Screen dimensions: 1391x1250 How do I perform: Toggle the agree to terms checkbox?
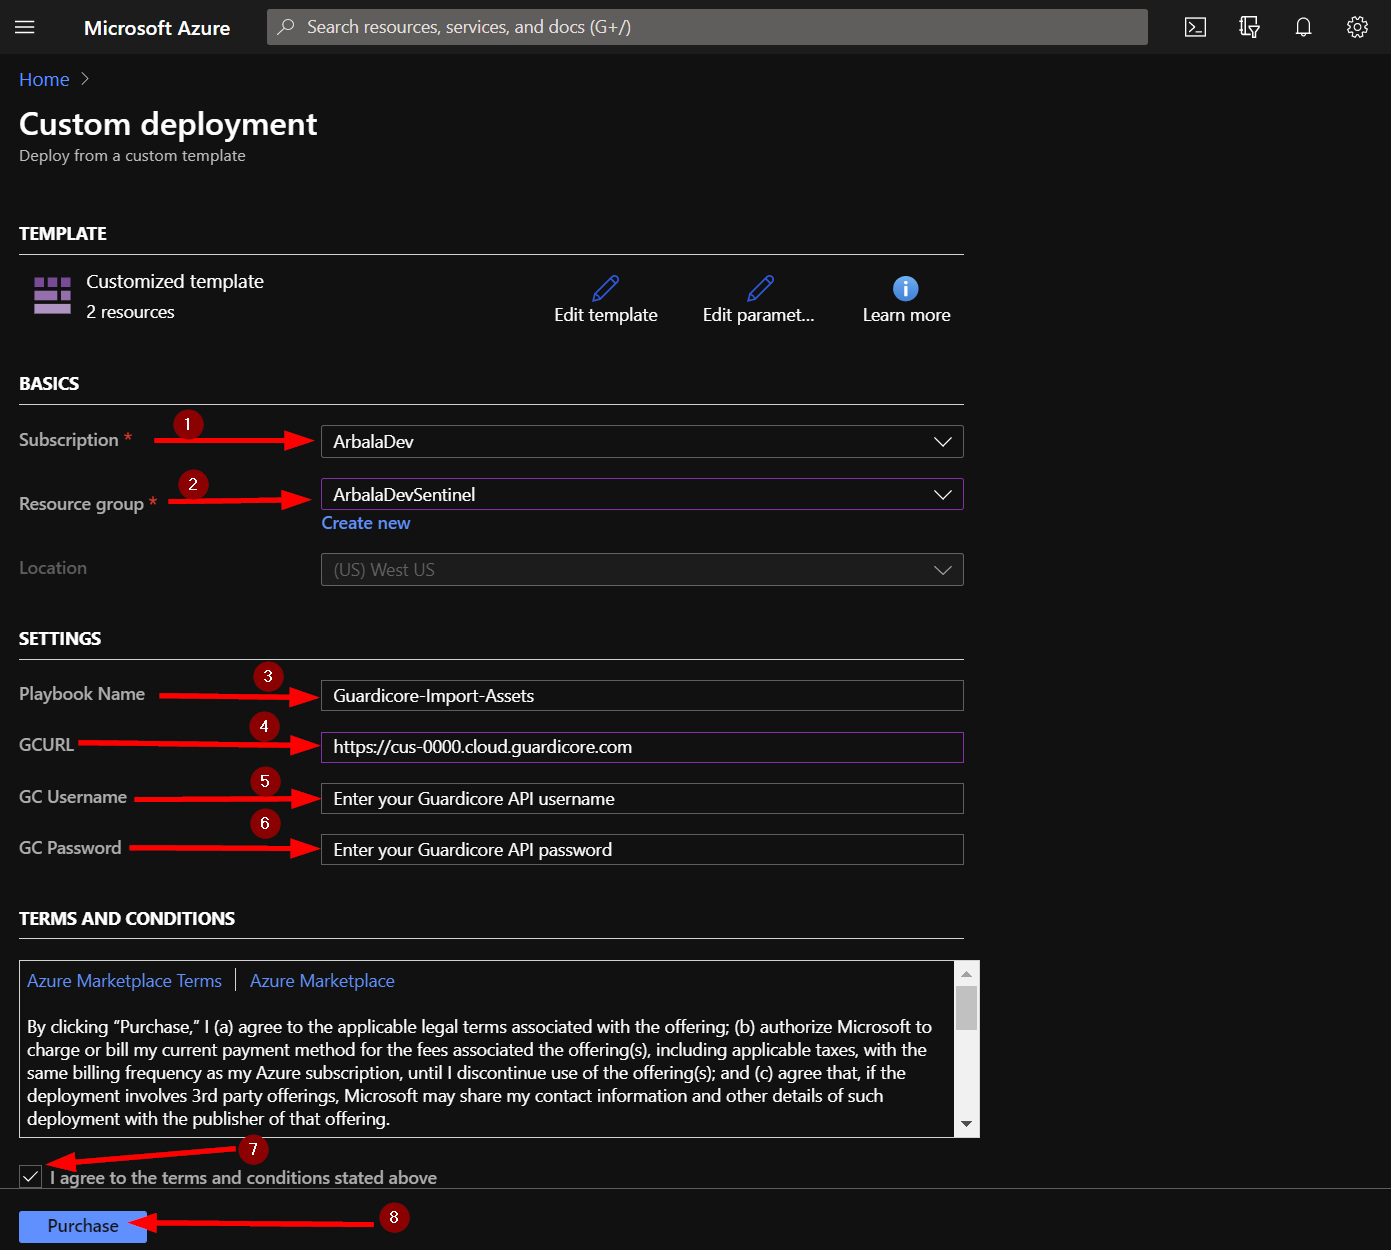click(30, 1177)
